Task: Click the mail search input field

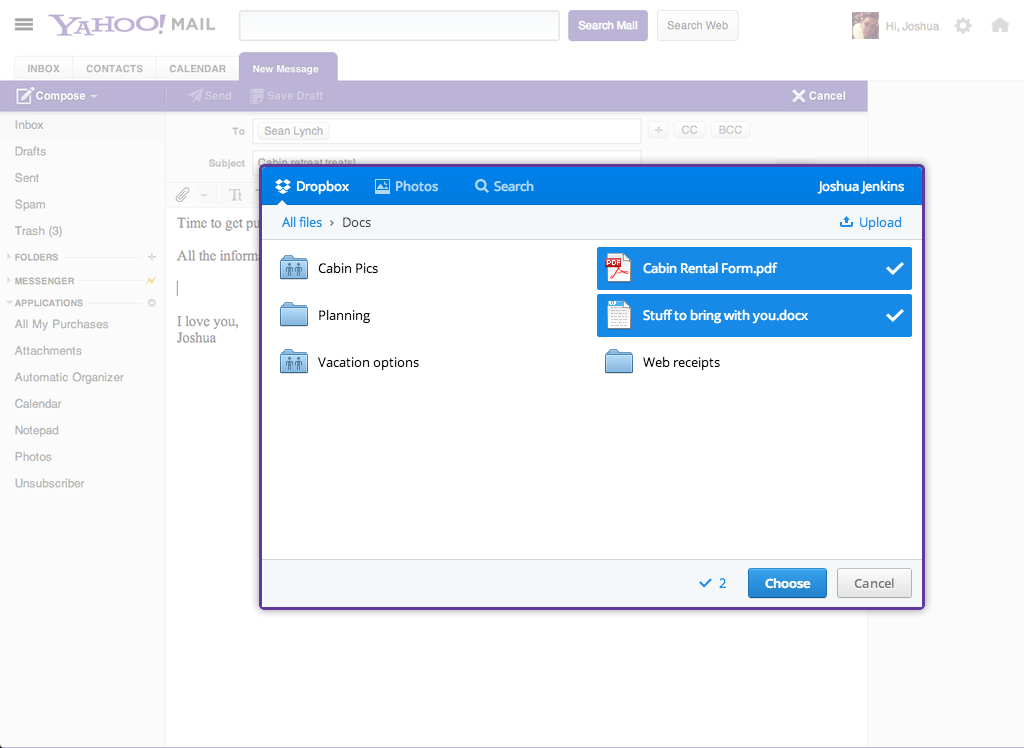Action: point(399,25)
